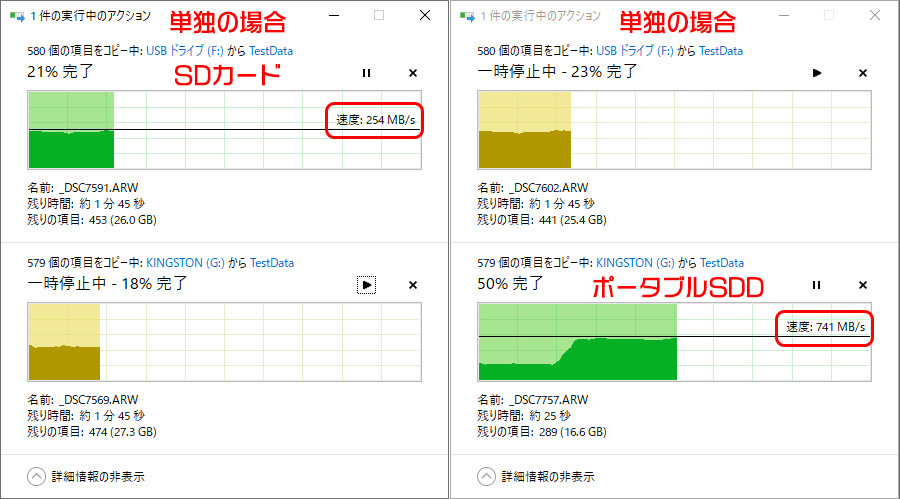
Task: Click the remaining items 474 (27.3 GB)
Action: coord(123,432)
